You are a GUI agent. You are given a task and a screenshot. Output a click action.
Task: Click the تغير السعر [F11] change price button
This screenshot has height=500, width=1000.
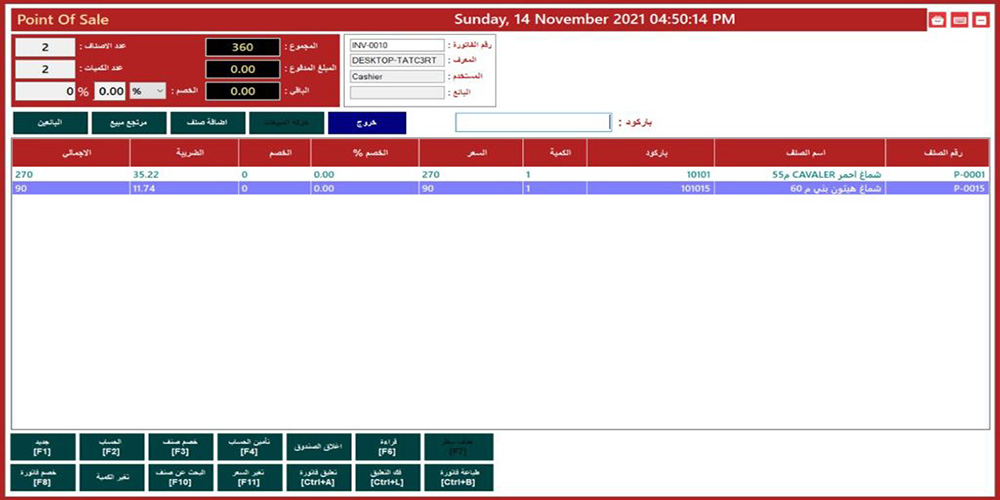pos(250,477)
